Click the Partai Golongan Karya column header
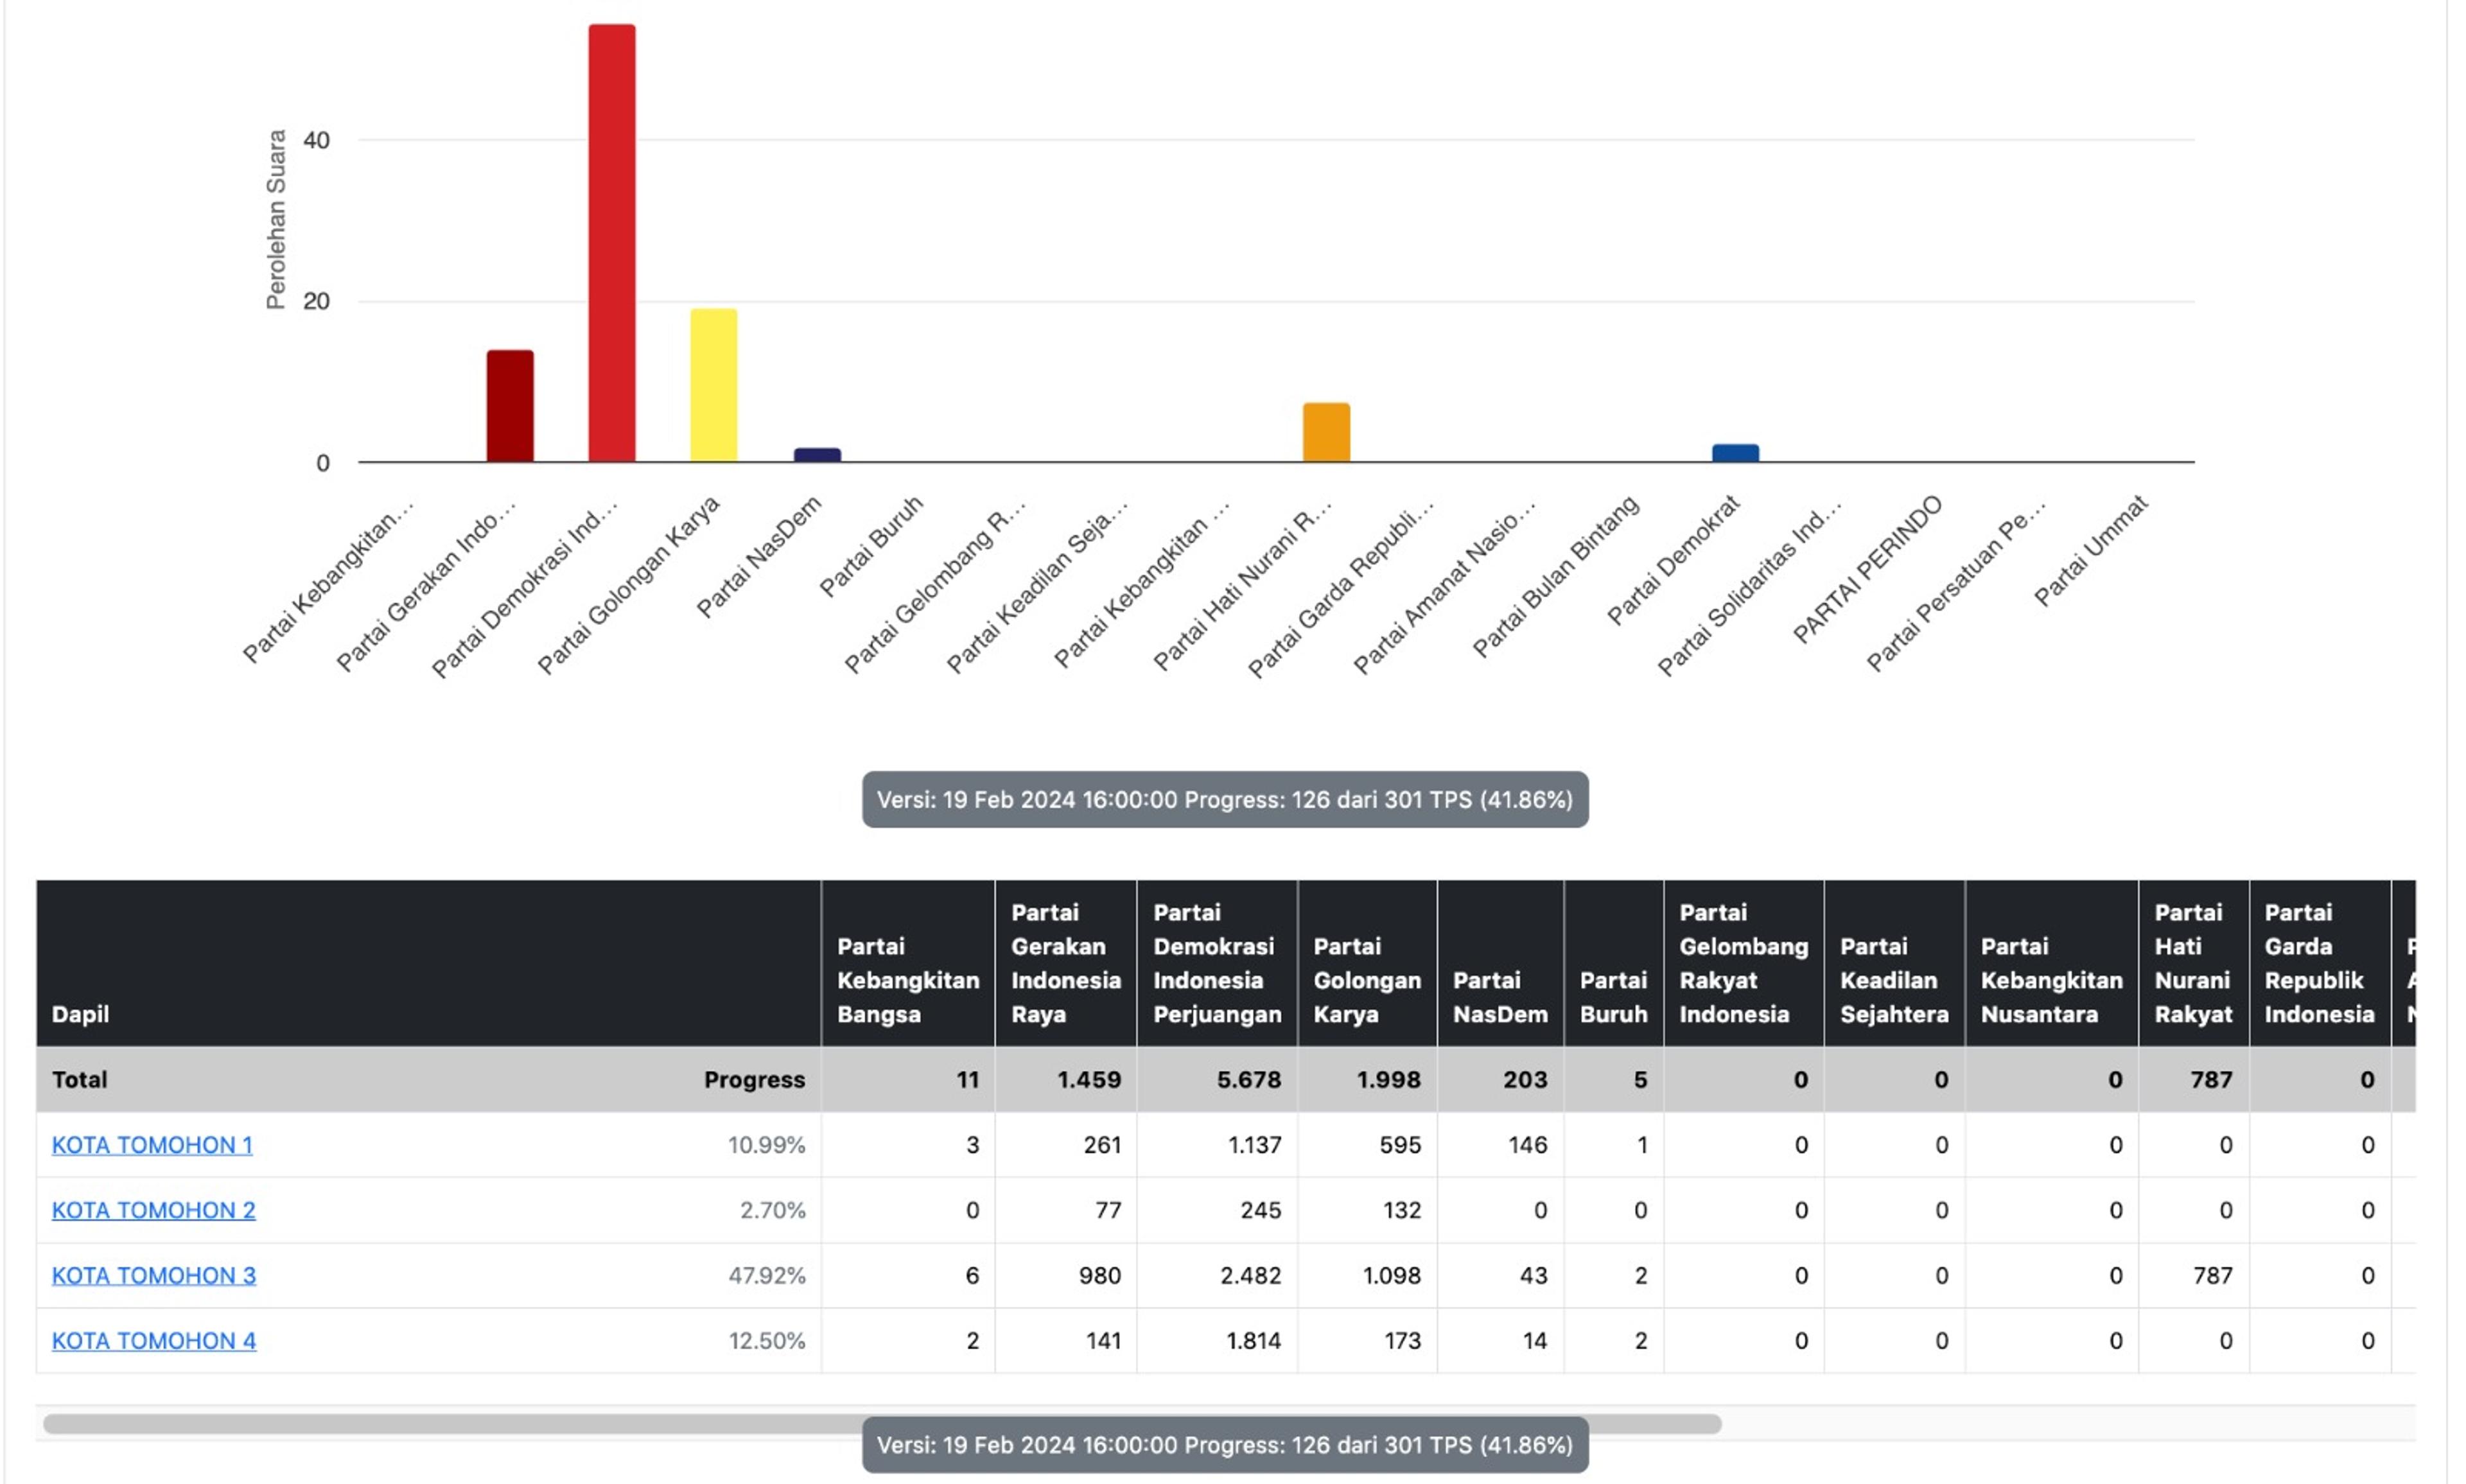 click(1367, 963)
